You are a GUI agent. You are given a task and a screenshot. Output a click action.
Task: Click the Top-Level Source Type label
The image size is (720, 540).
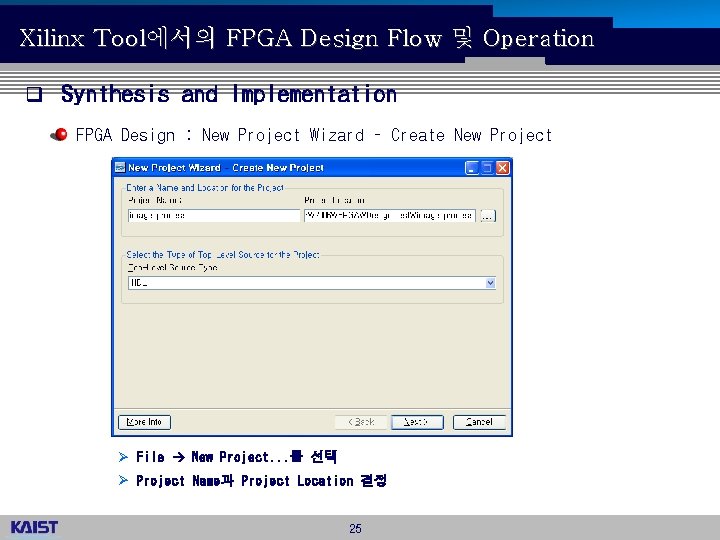coord(172,268)
